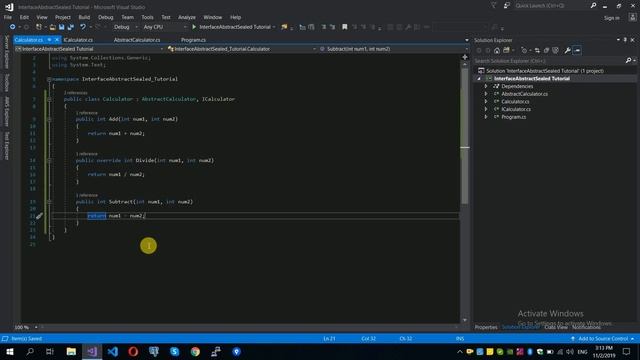Image resolution: width=640 pixels, height=360 pixels.
Task: Click the bookmark icon in the toolbar
Action: [344, 27]
